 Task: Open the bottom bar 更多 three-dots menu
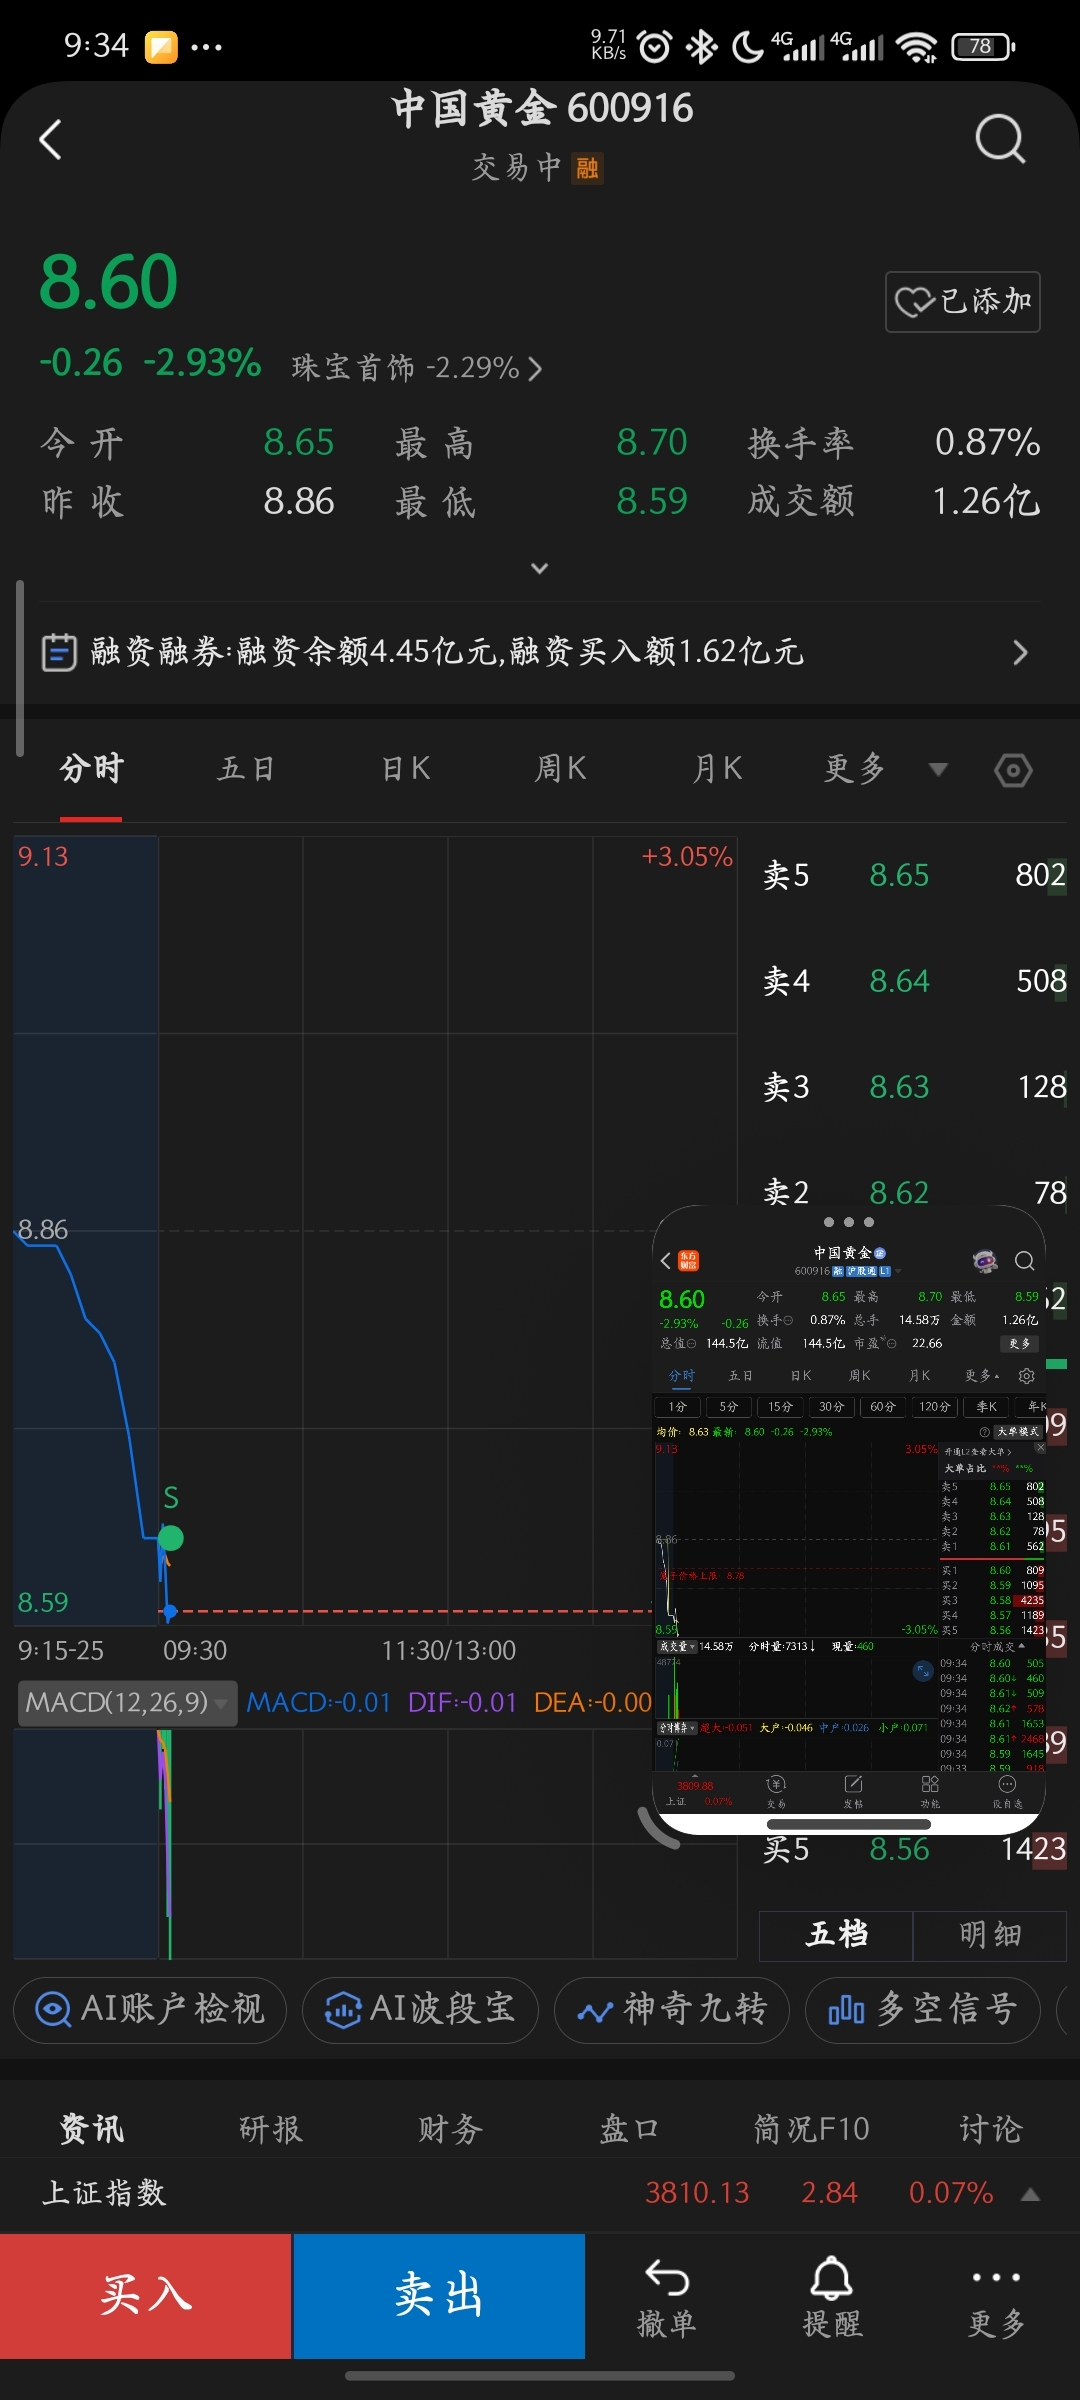[x=996, y=2298]
